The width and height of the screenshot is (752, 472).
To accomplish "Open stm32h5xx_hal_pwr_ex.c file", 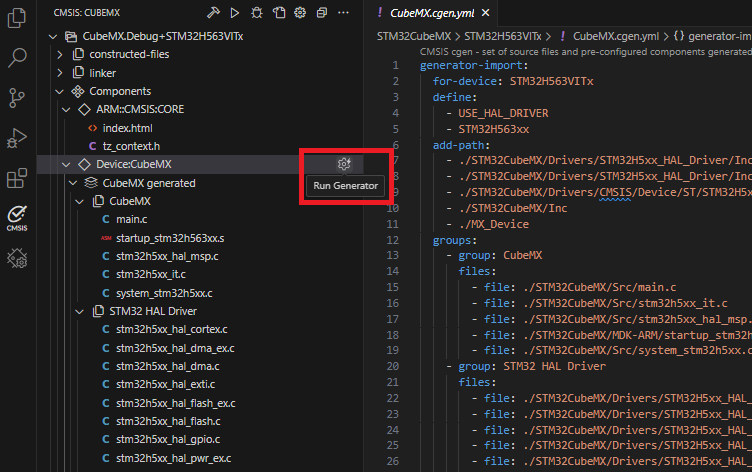I will pos(173,459).
